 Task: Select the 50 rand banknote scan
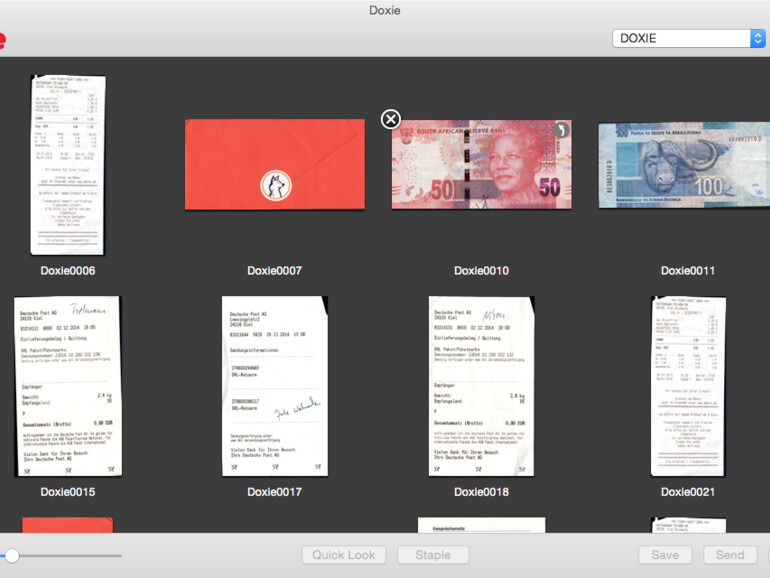point(482,165)
